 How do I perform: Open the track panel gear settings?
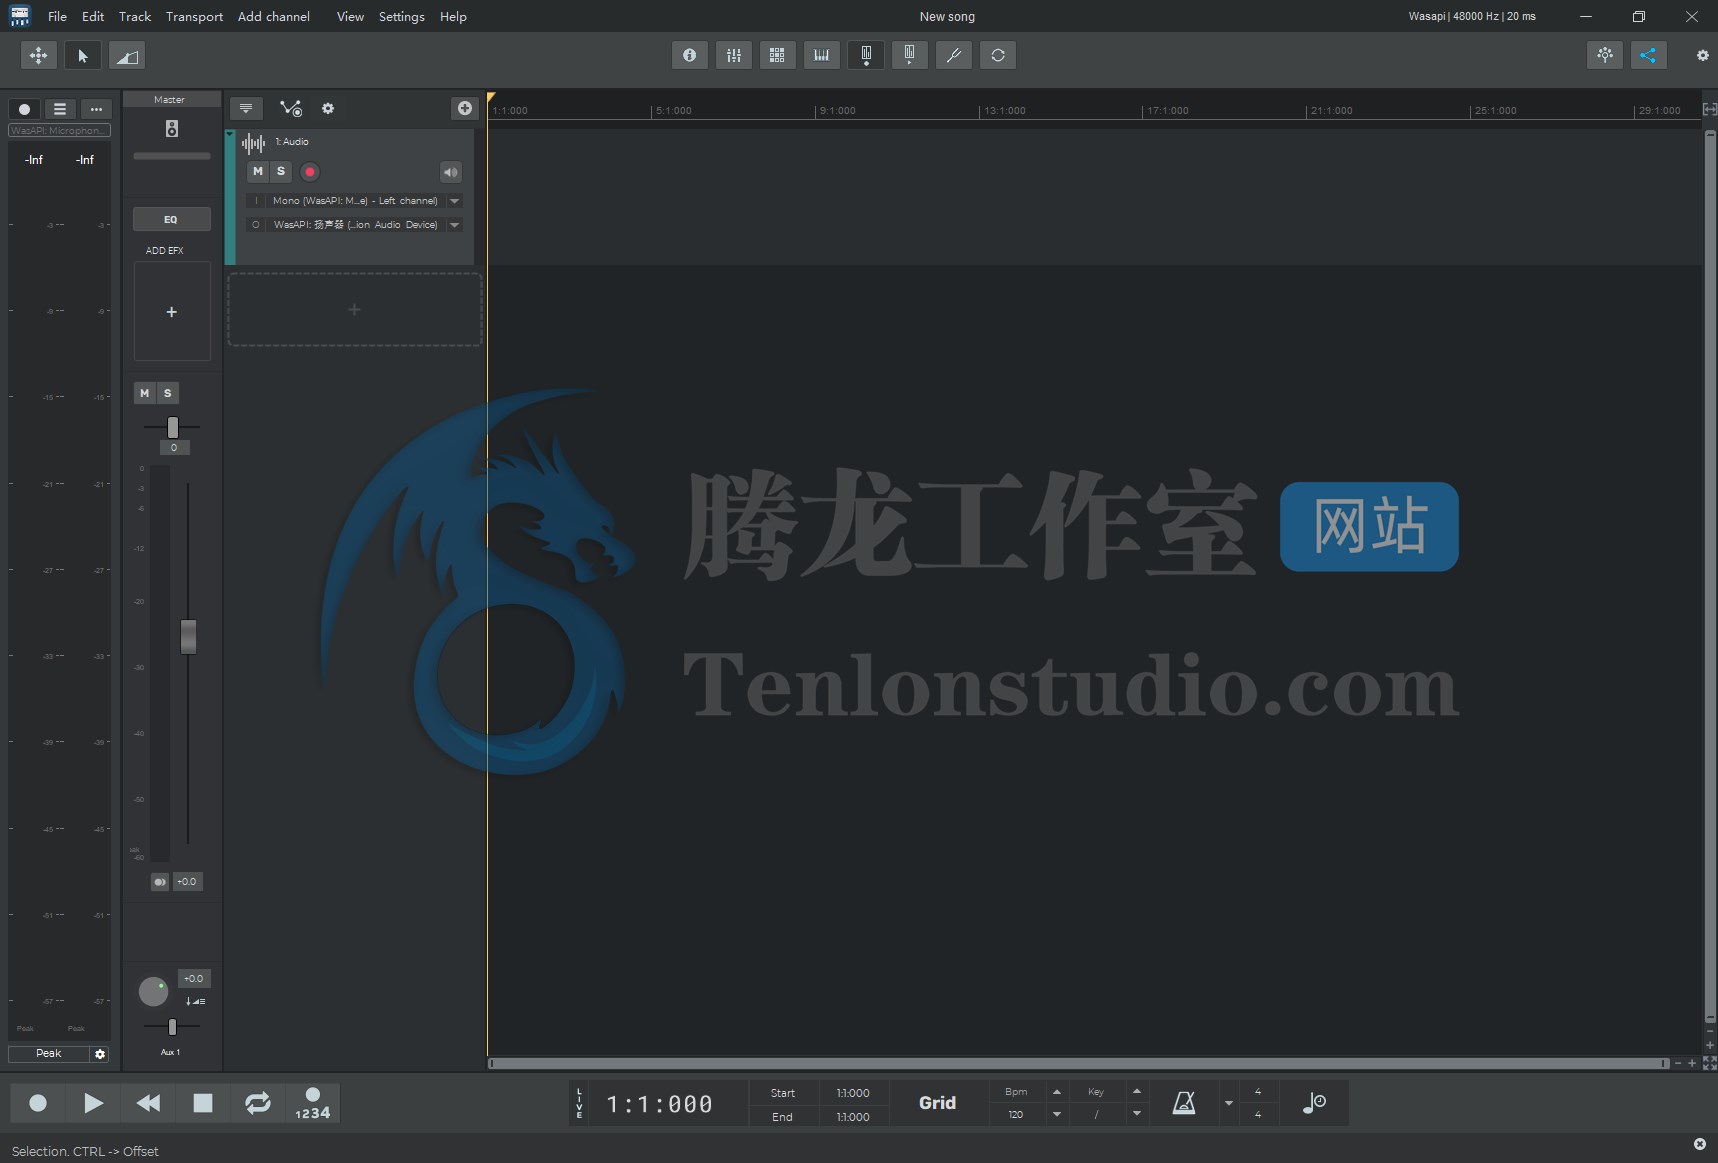tap(328, 108)
